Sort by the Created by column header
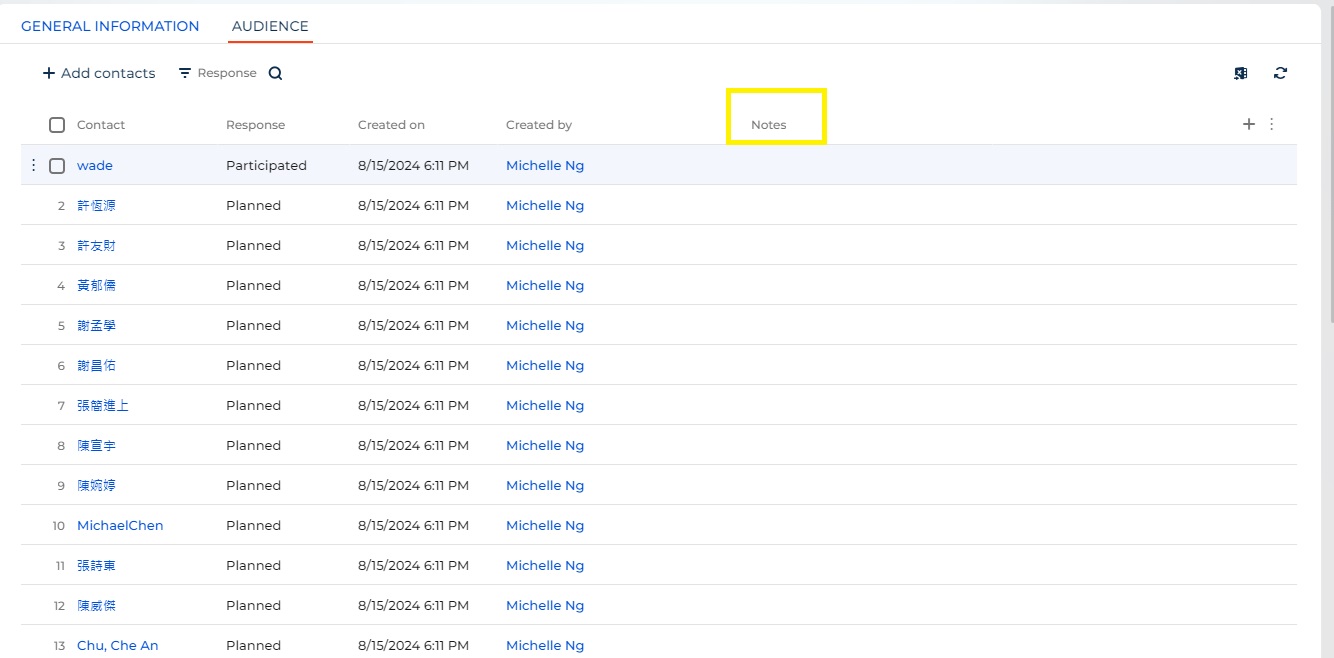Screen dimensions: 1334x658 pos(539,125)
